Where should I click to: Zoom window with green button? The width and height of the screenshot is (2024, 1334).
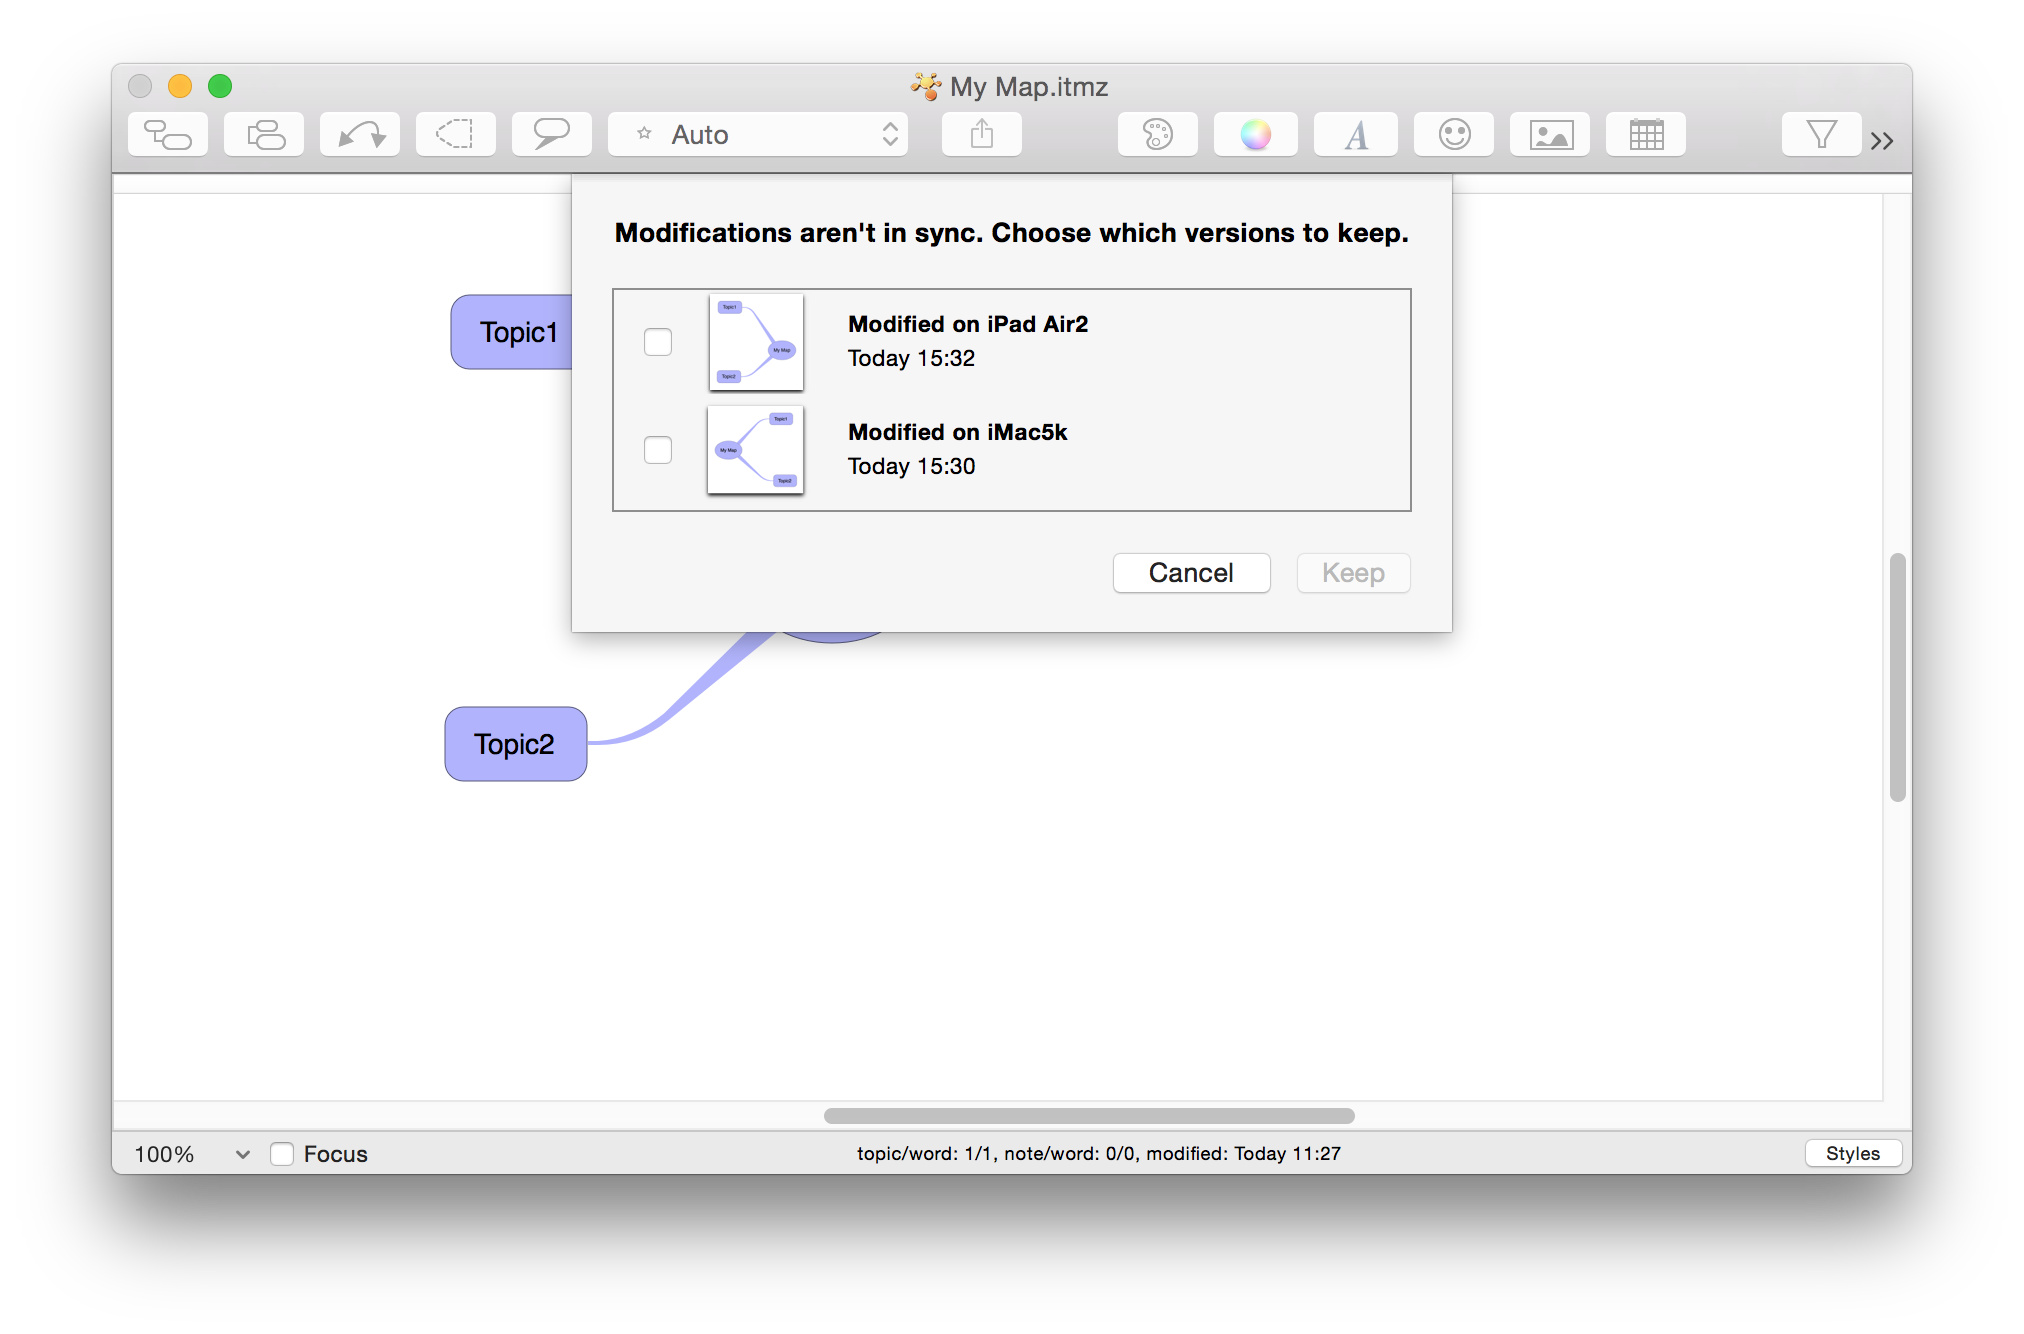click(220, 86)
